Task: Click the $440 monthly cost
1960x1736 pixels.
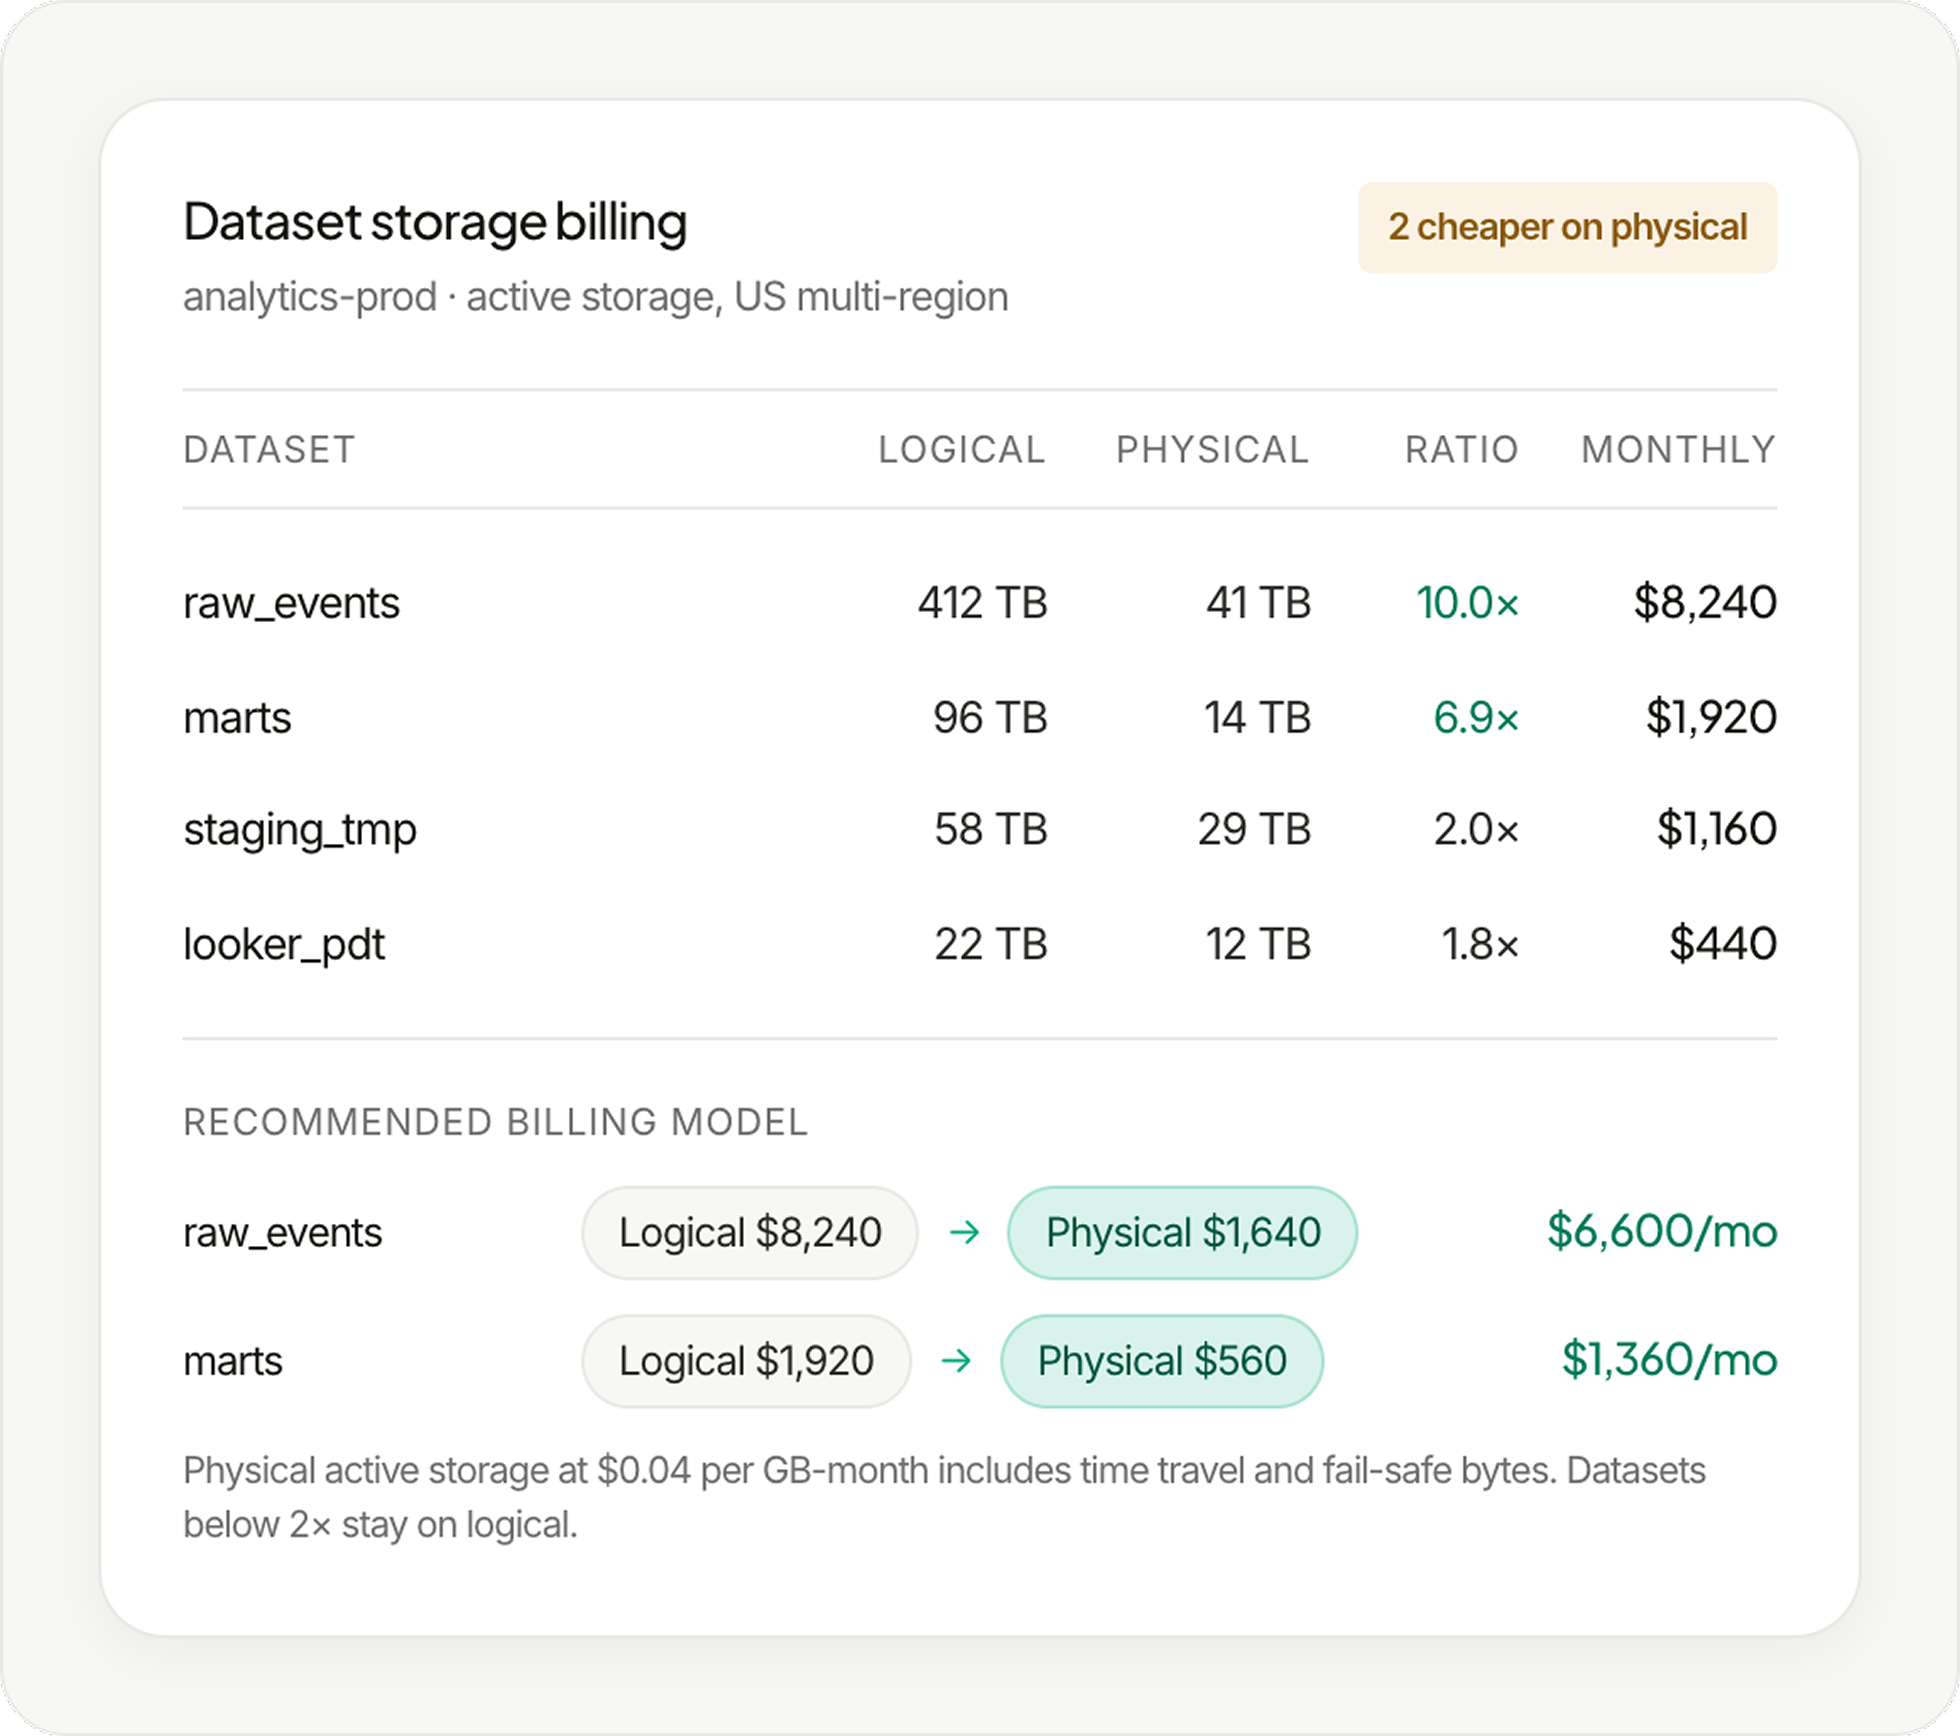Action: tap(1722, 944)
